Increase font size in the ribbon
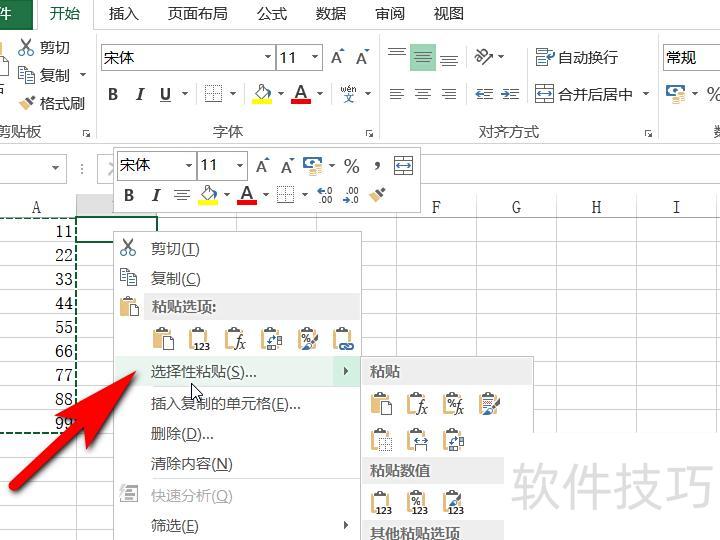The width and height of the screenshot is (720, 540). point(338,57)
